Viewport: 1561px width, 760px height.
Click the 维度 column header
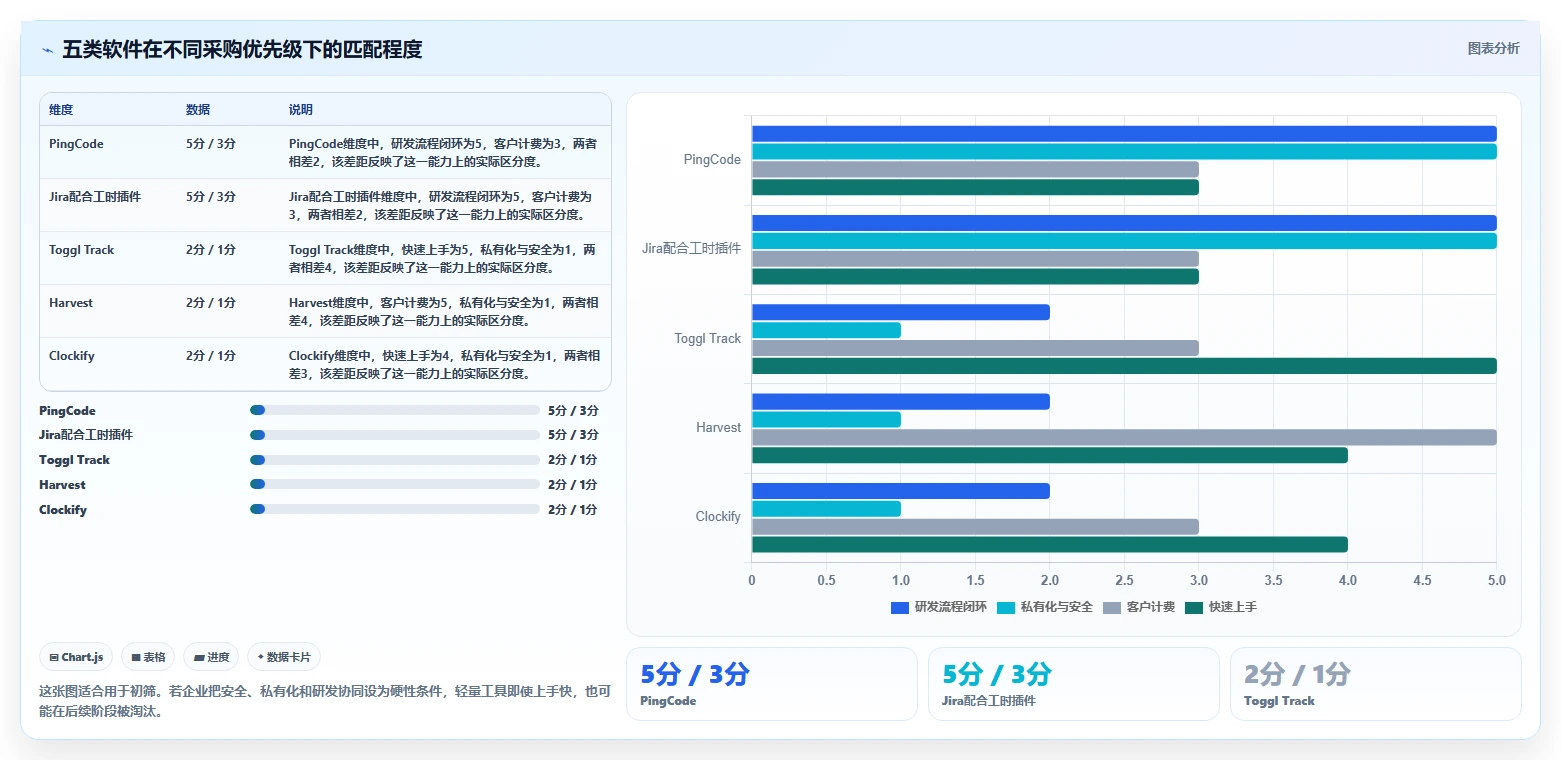61,110
